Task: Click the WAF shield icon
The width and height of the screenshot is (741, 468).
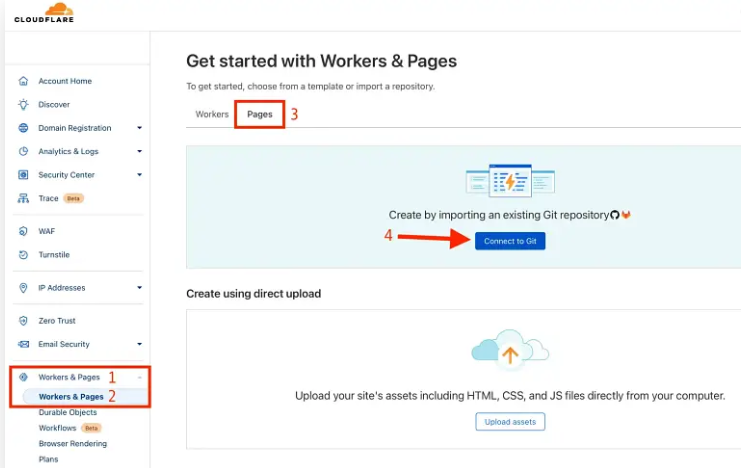Action: click(23, 231)
